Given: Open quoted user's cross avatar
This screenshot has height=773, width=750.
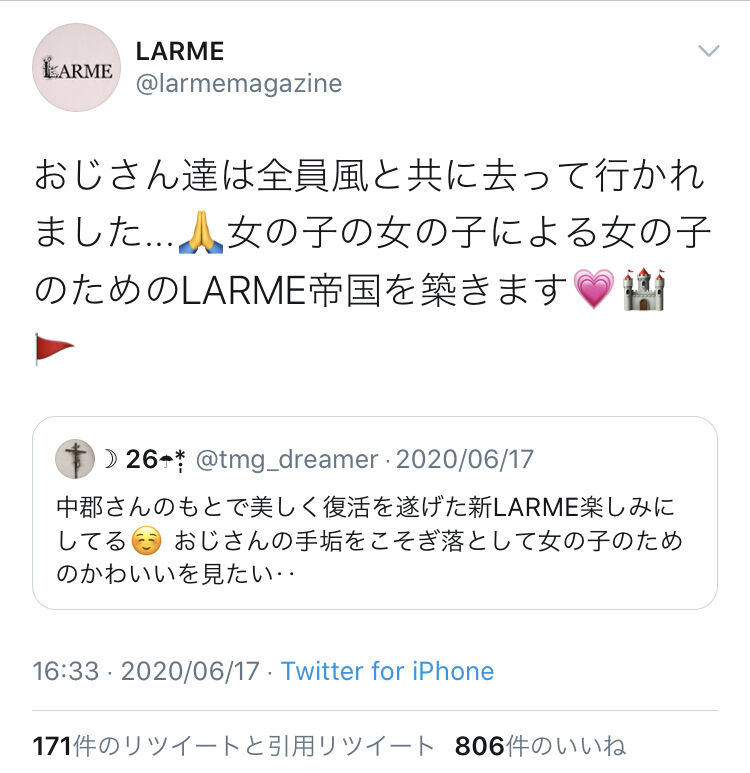Looking at the screenshot, I should click(x=75, y=459).
